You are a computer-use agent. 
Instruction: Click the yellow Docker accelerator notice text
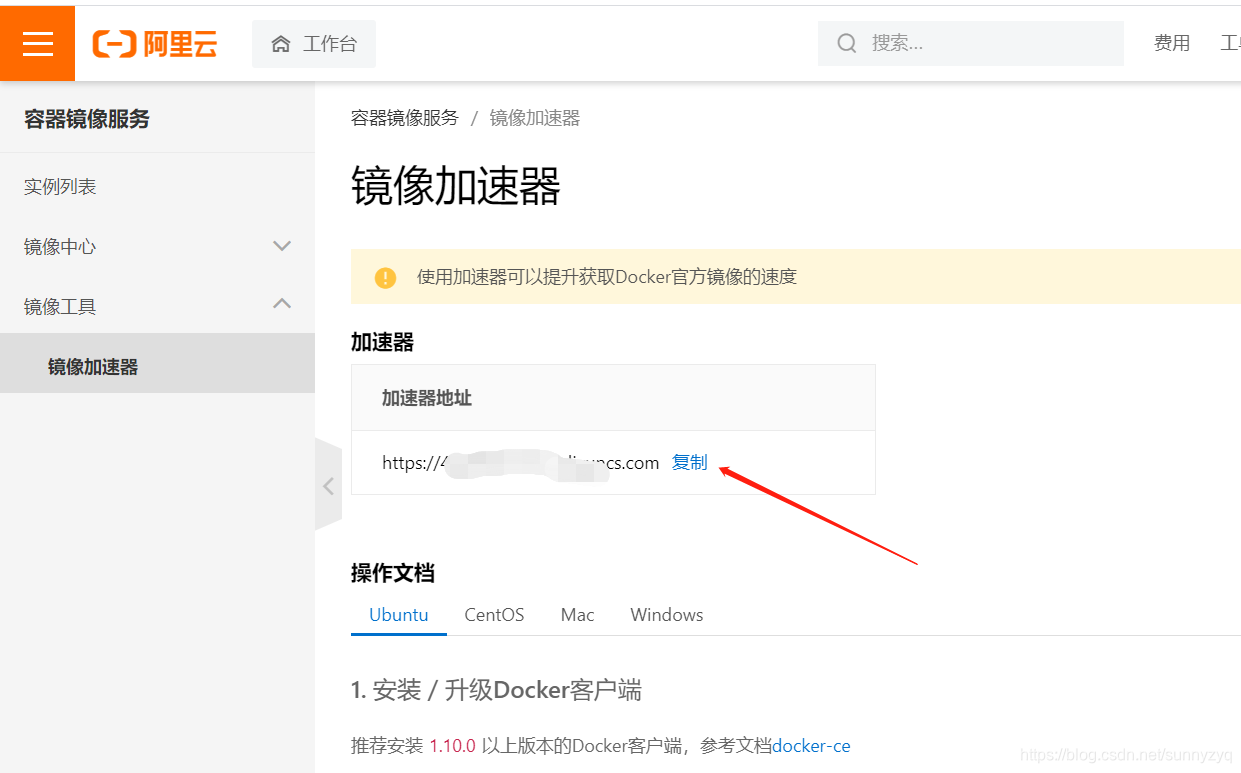(607, 277)
